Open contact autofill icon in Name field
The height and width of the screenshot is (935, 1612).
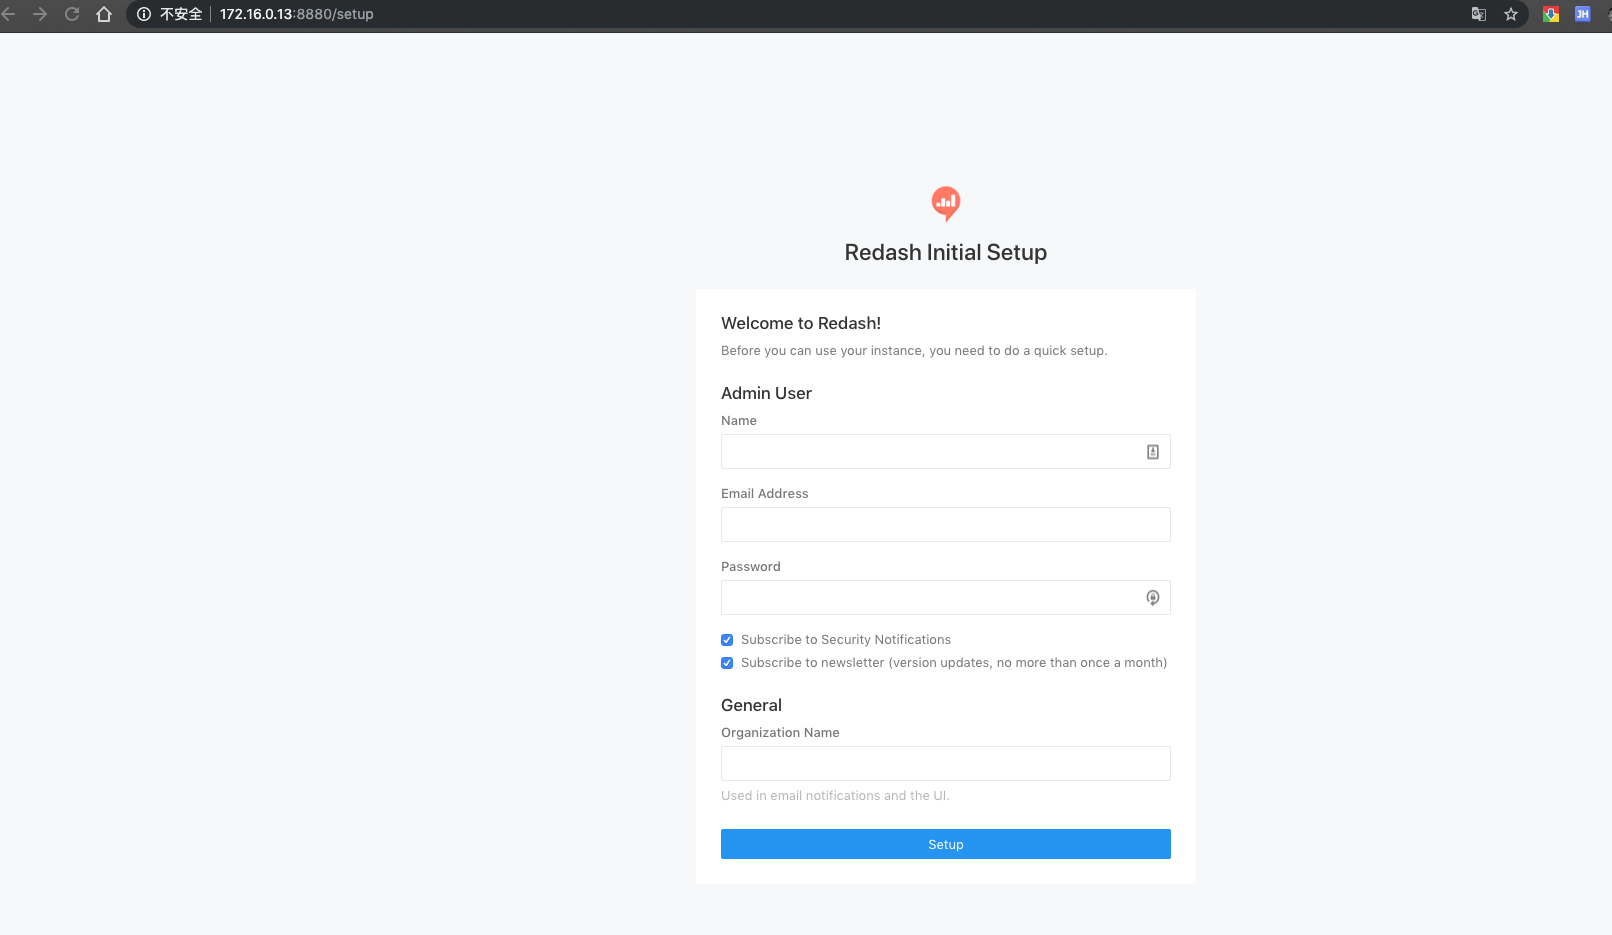pos(1153,452)
